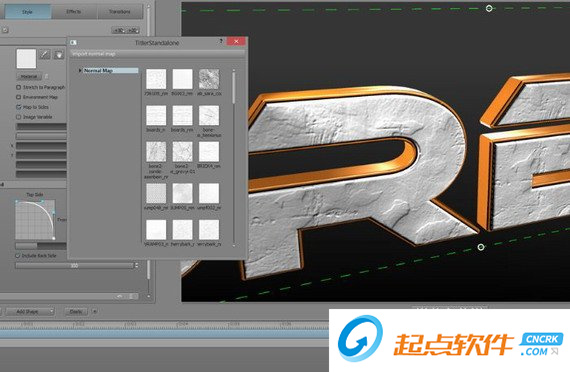Click the button right of Add Shape
This screenshot has height=372, width=570.
[76, 312]
